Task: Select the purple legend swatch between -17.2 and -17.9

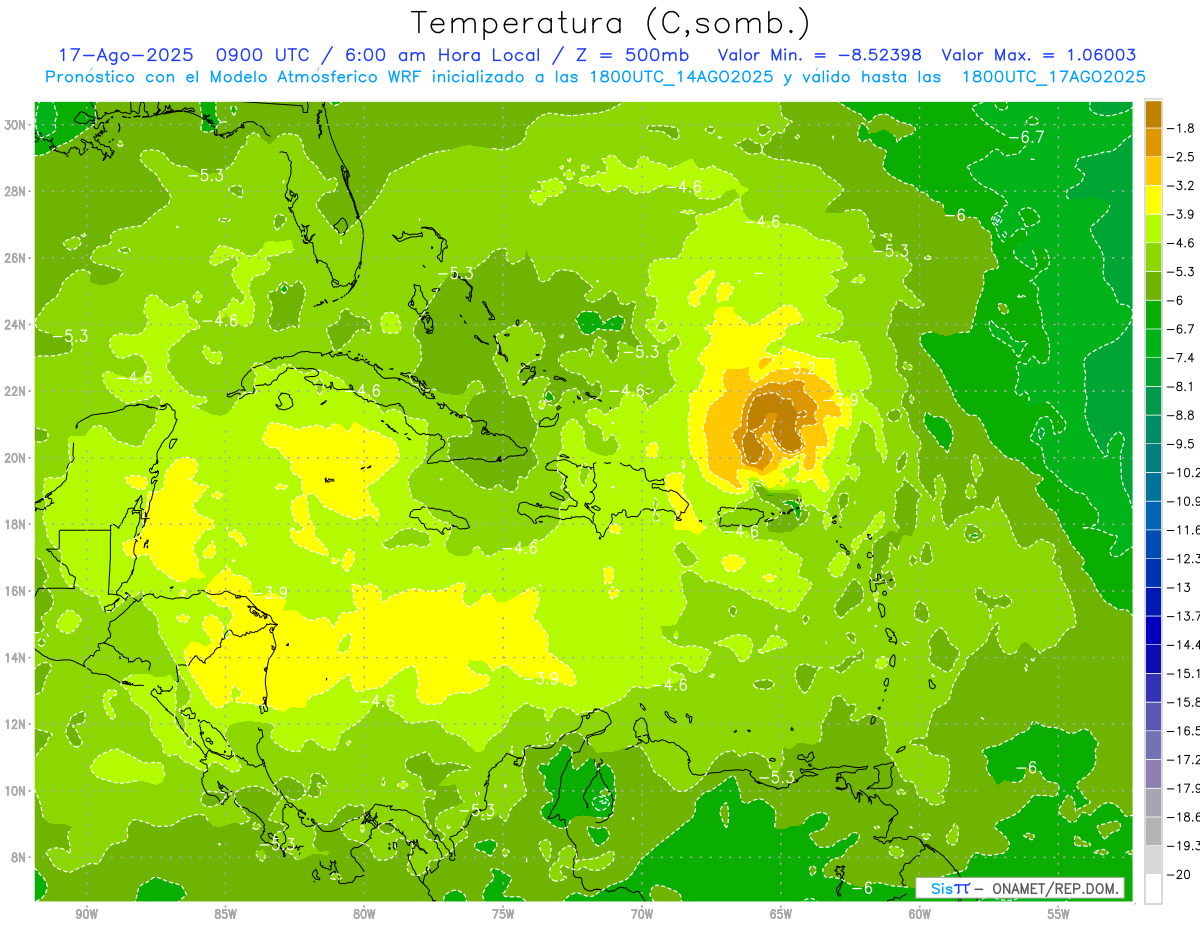Action: 1153,773
